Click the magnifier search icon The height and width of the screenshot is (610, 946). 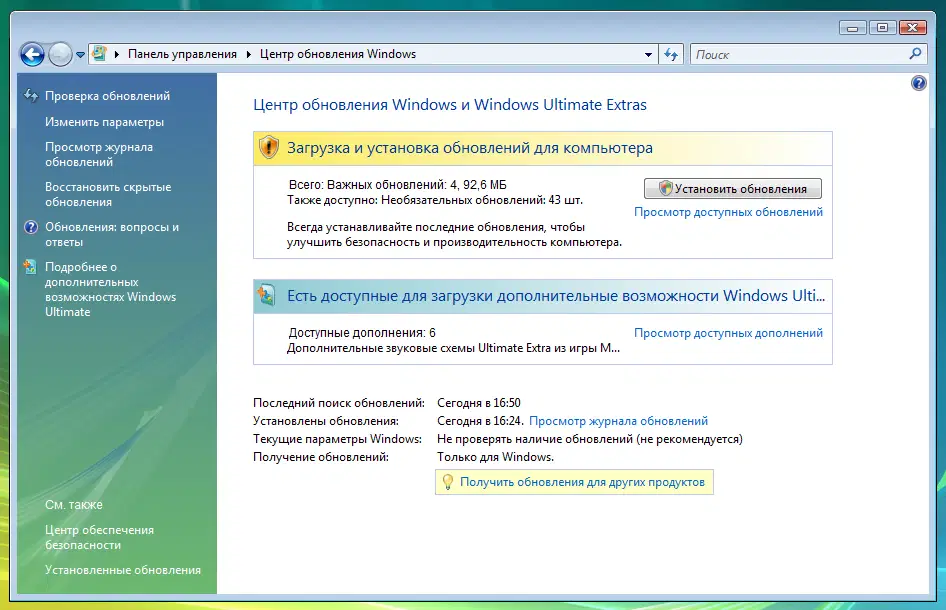[915, 54]
